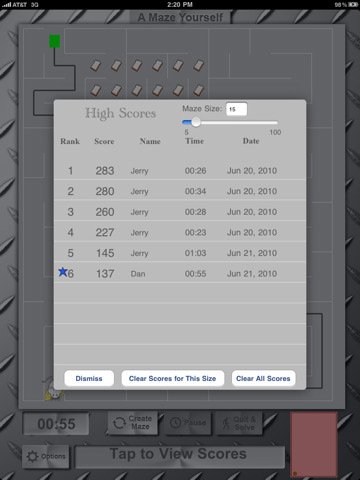Click the runner icon on Quit & Solve
The height and width of the screenshot is (480, 360).
226,423
